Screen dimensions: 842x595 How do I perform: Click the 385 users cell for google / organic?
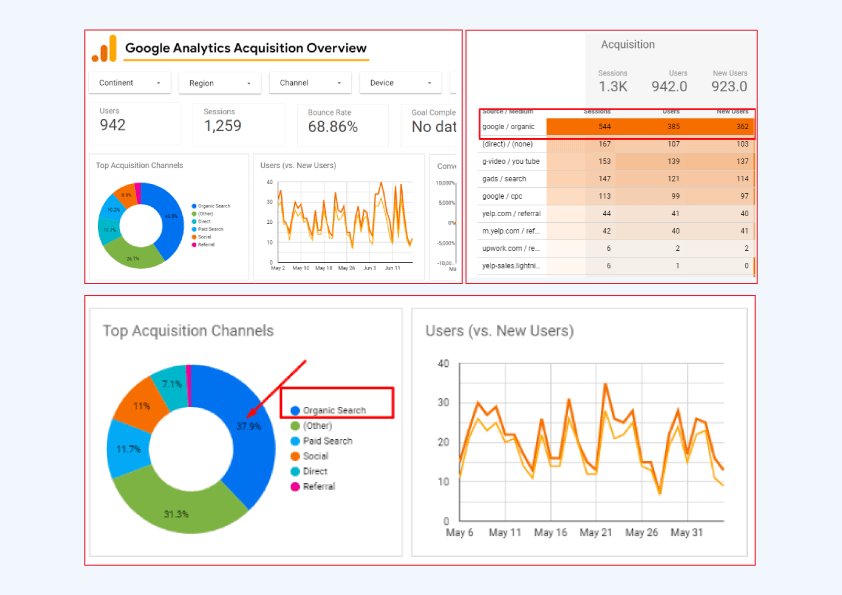(673, 127)
